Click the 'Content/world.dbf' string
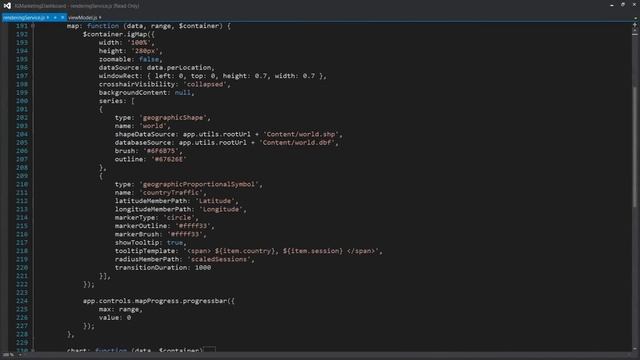This screenshot has width=640, height=360. click(x=297, y=142)
